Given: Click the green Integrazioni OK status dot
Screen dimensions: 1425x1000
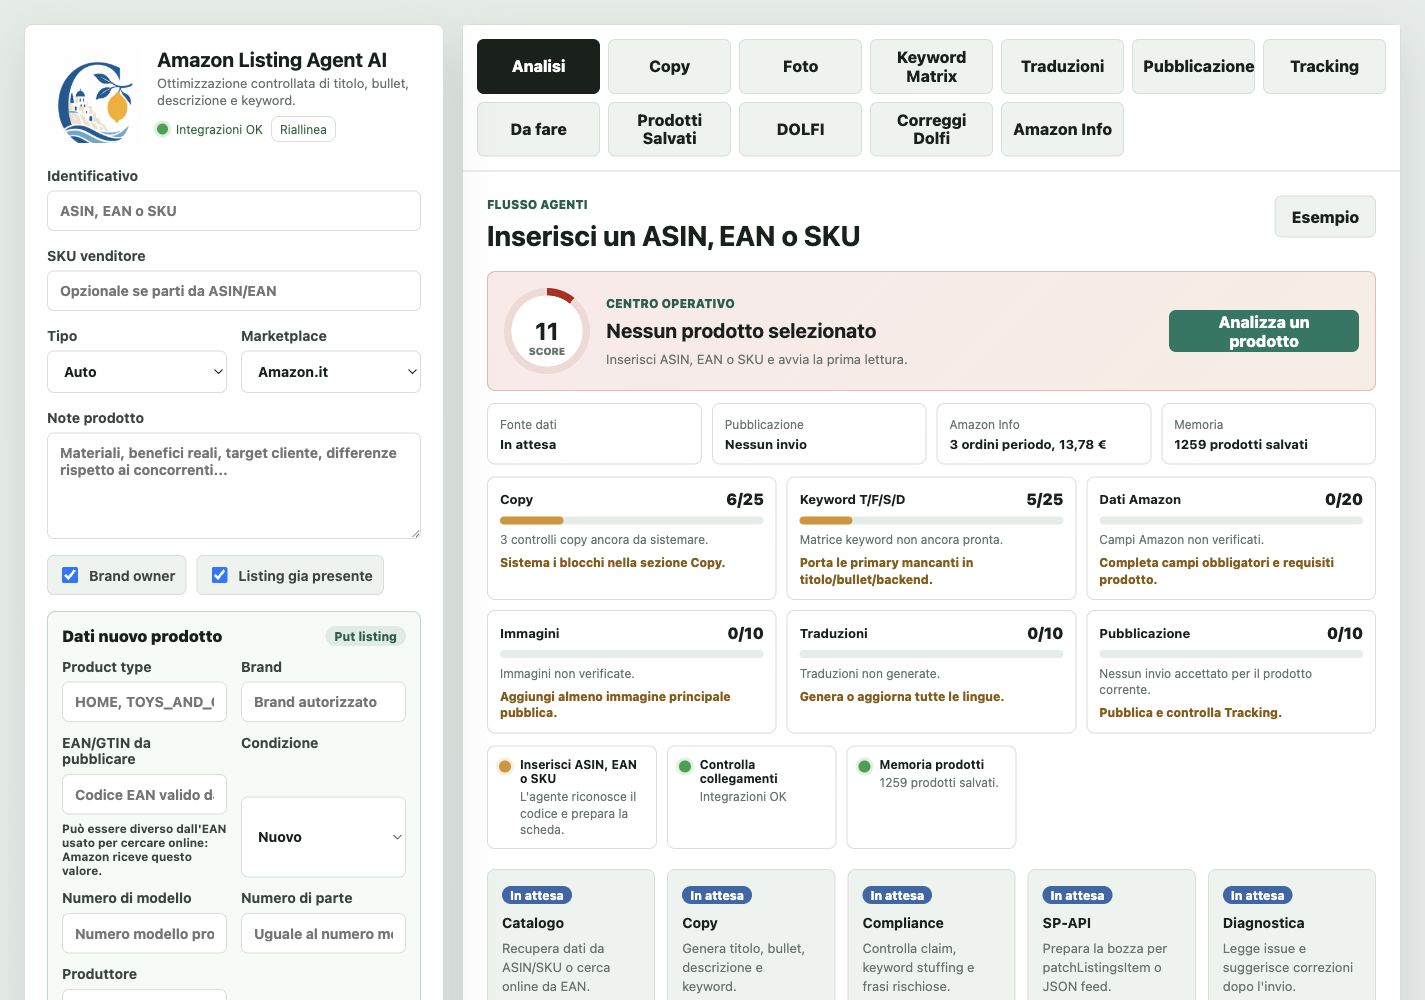Looking at the screenshot, I should (x=163, y=129).
